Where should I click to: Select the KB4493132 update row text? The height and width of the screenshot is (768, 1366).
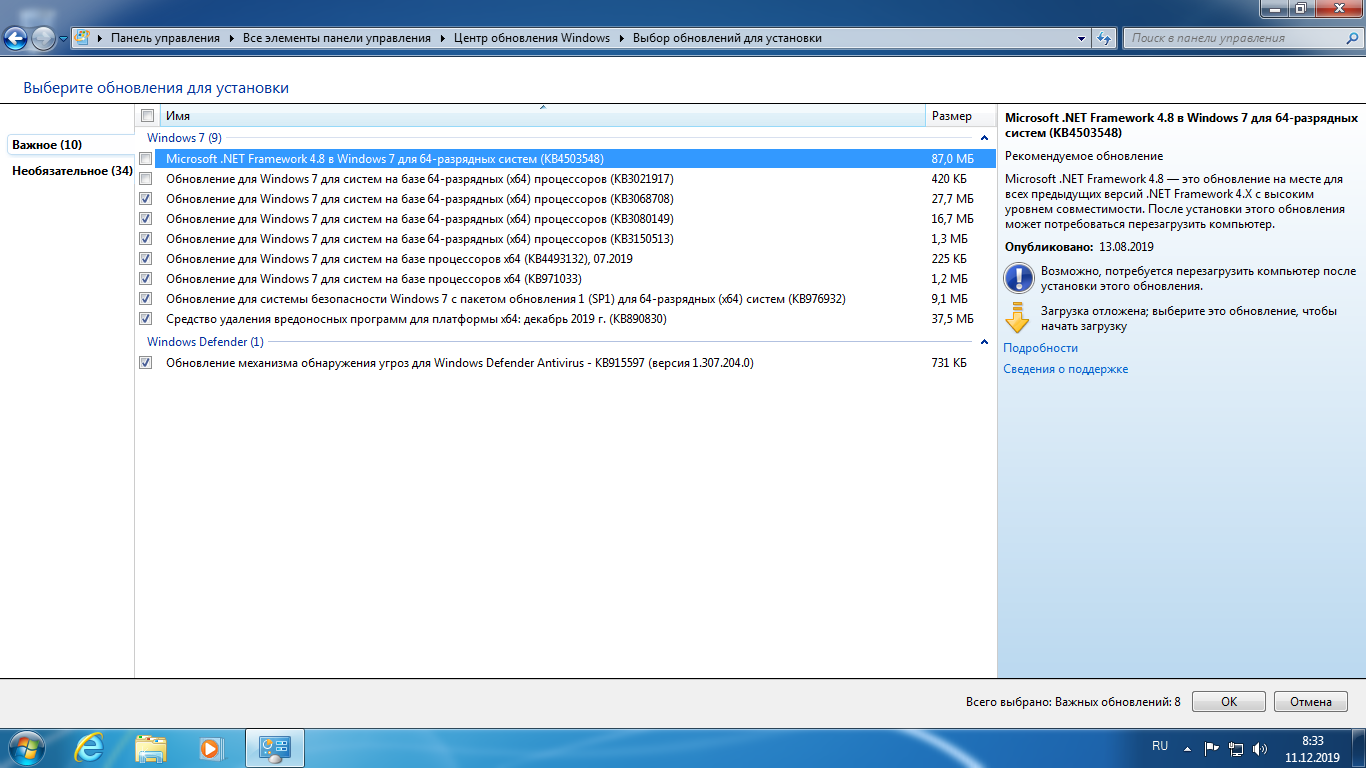coord(399,259)
